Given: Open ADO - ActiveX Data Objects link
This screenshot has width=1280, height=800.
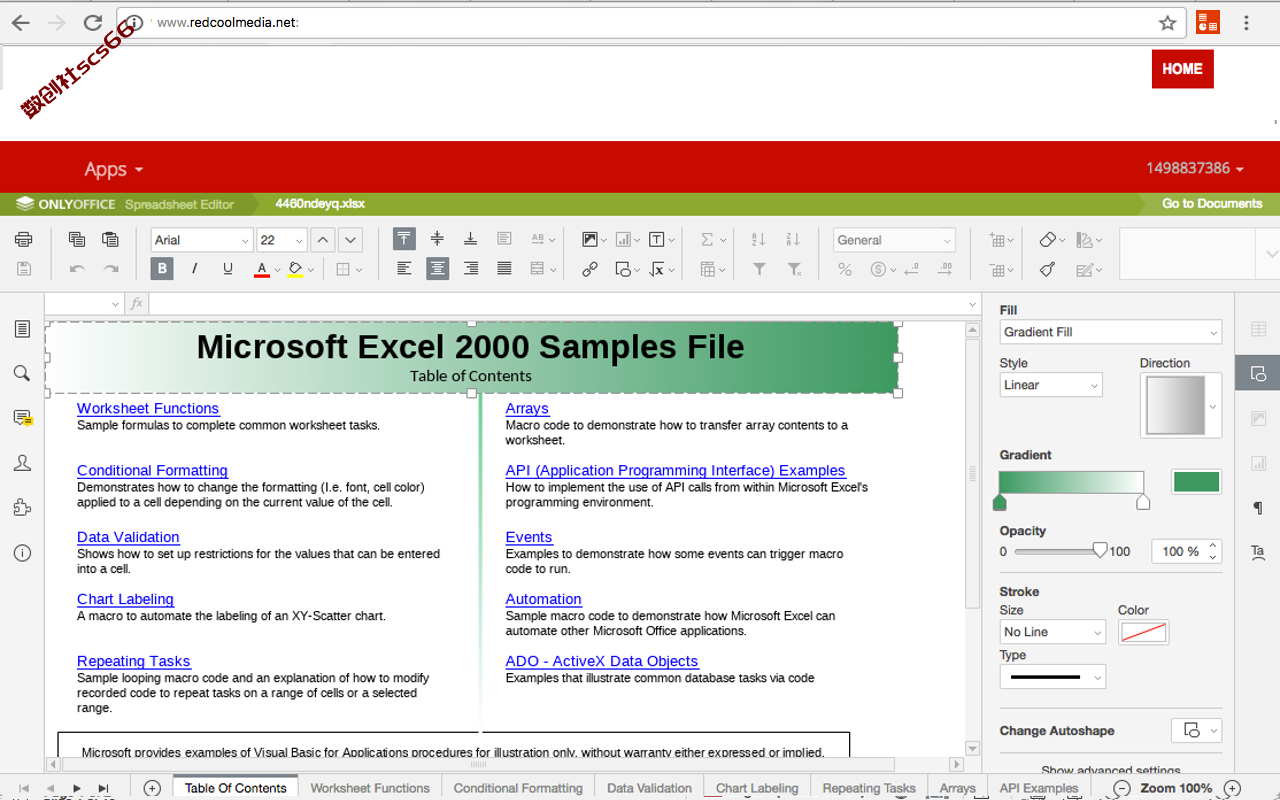Looking at the screenshot, I should click(x=602, y=661).
